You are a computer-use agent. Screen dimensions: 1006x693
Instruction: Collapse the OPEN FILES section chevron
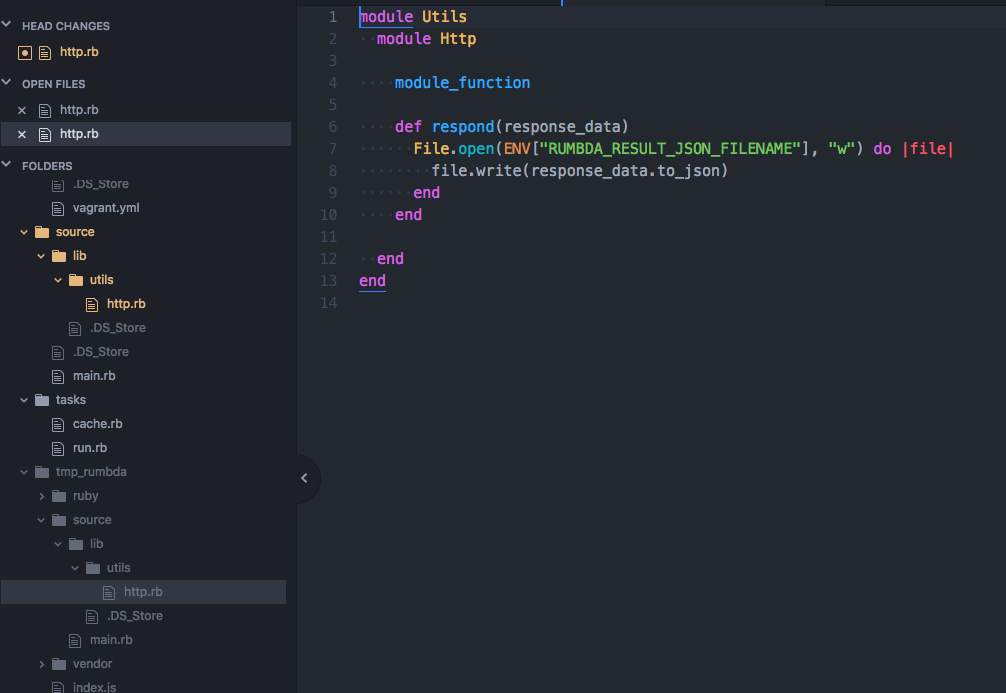click(6, 82)
